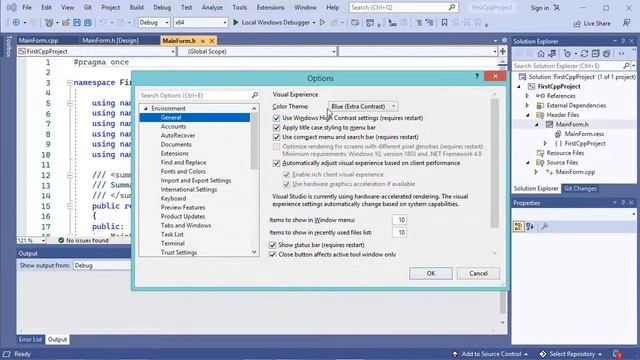
Task: Click the navigate backward circle icon
Action: pos(16,22)
